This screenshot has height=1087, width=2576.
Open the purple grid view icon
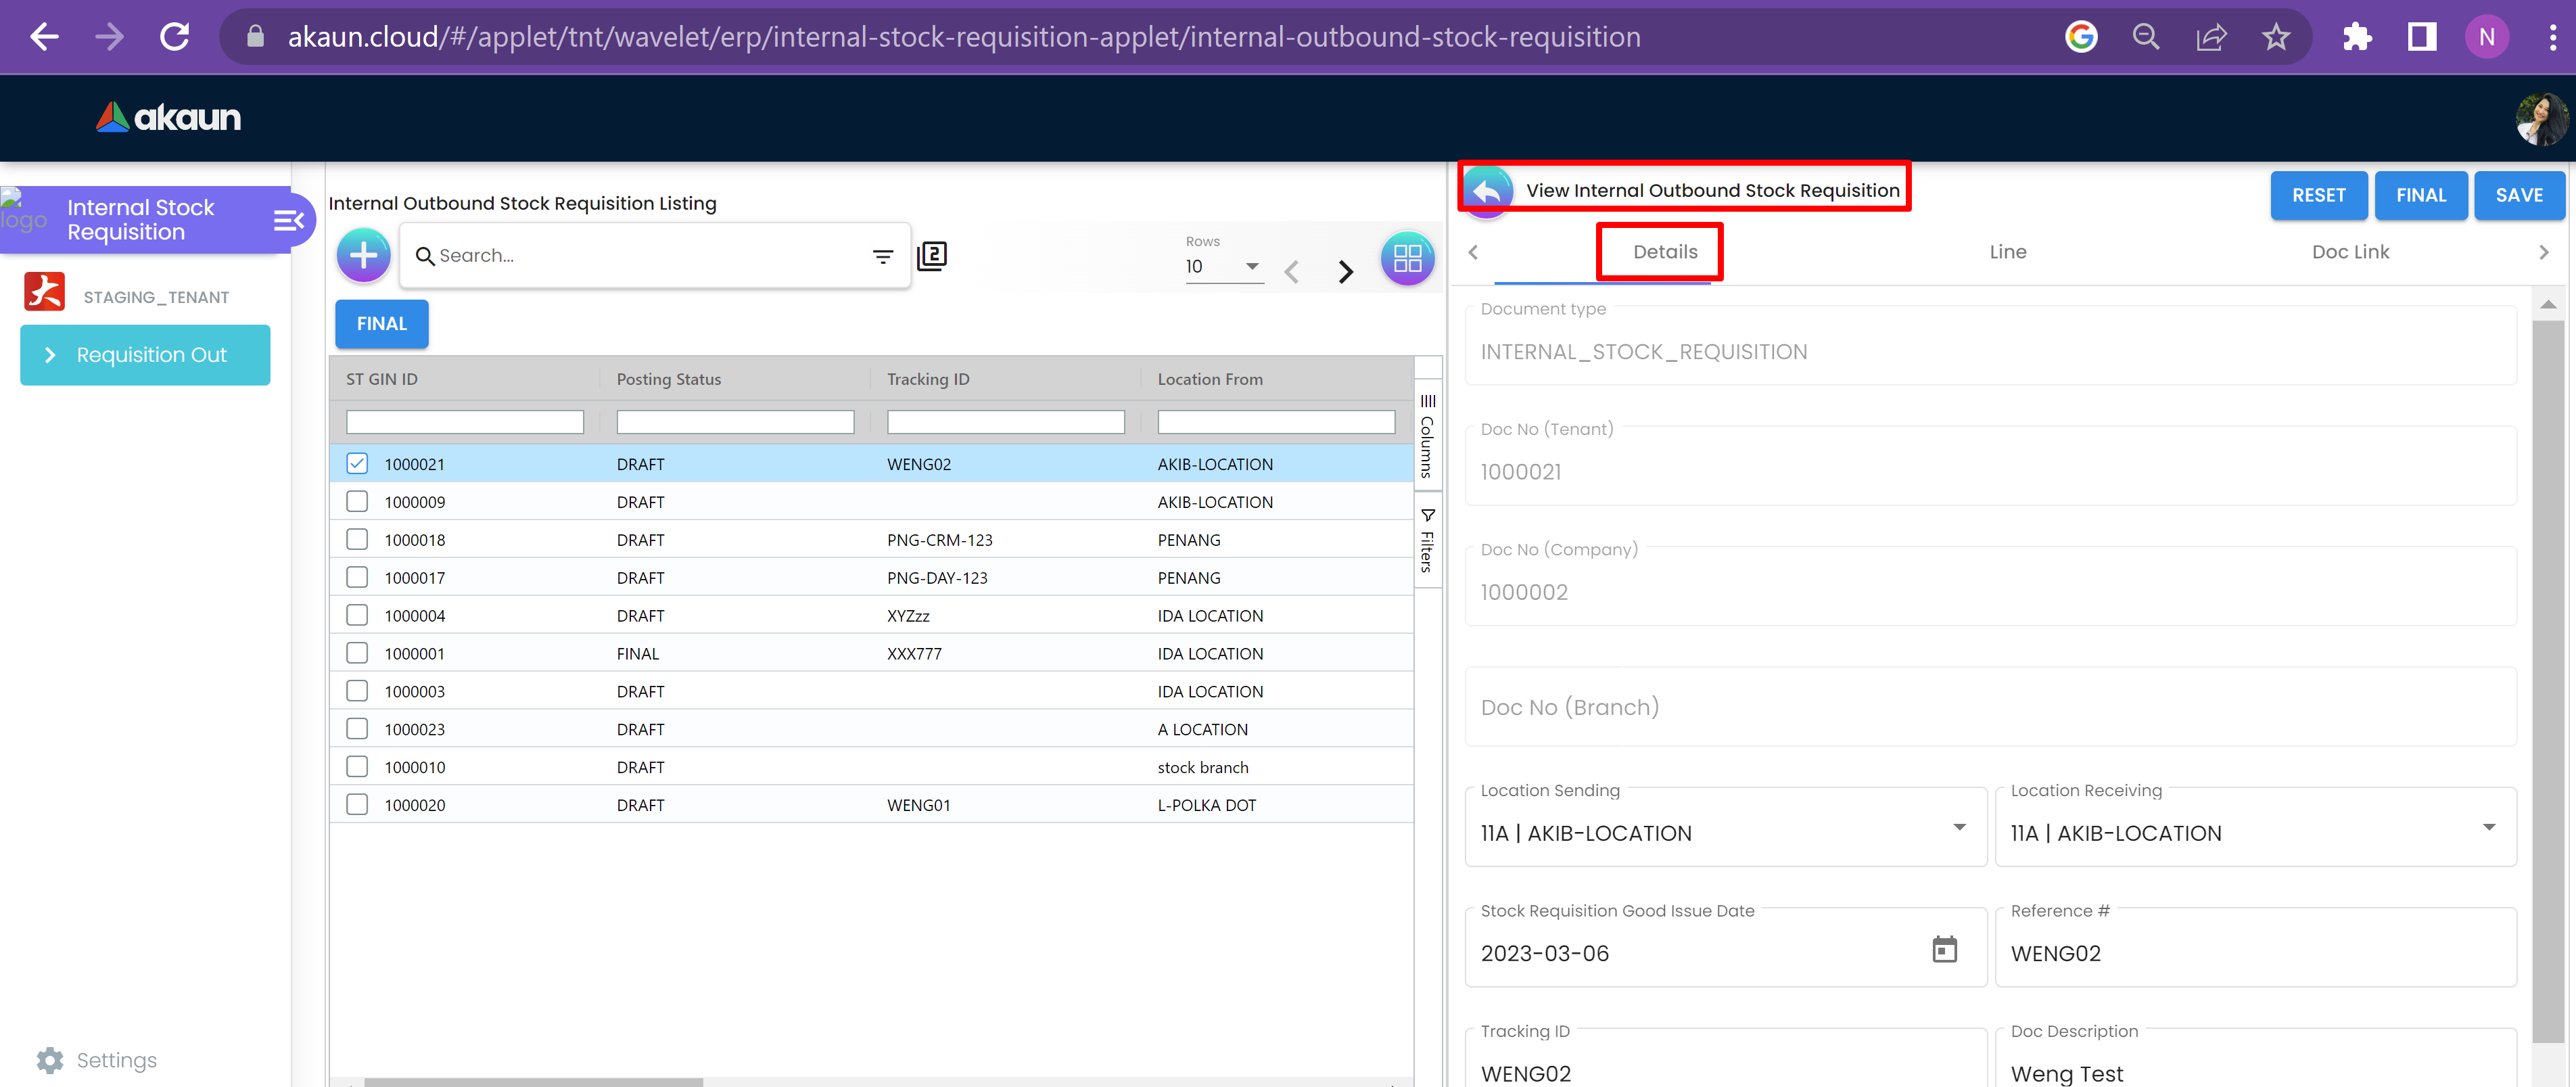point(1406,259)
